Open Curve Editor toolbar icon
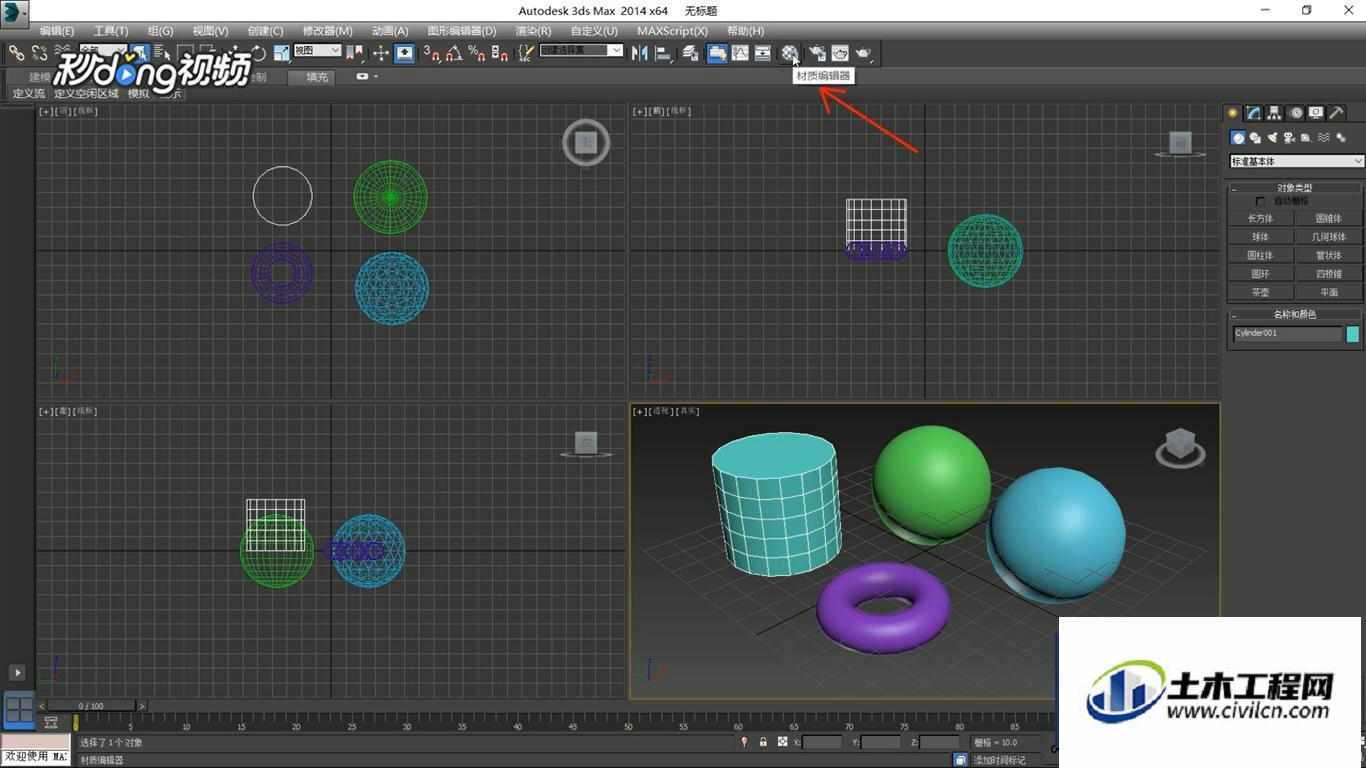This screenshot has width=1366, height=768. pos(739,53)
